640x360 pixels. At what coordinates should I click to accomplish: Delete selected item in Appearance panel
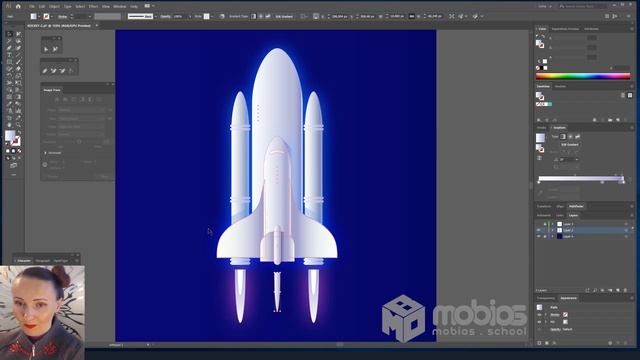click(x=625, y=343)
